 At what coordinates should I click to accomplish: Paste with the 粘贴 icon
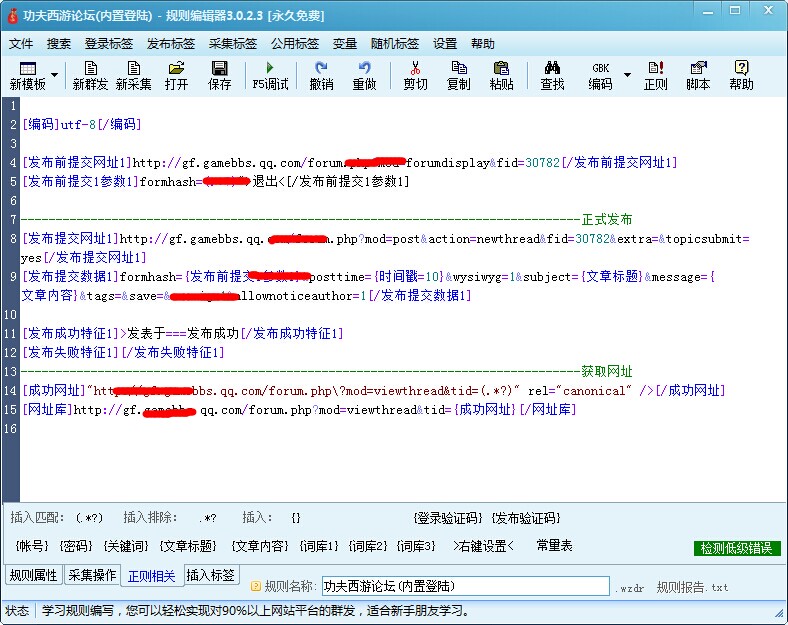[x=502, y=75]
